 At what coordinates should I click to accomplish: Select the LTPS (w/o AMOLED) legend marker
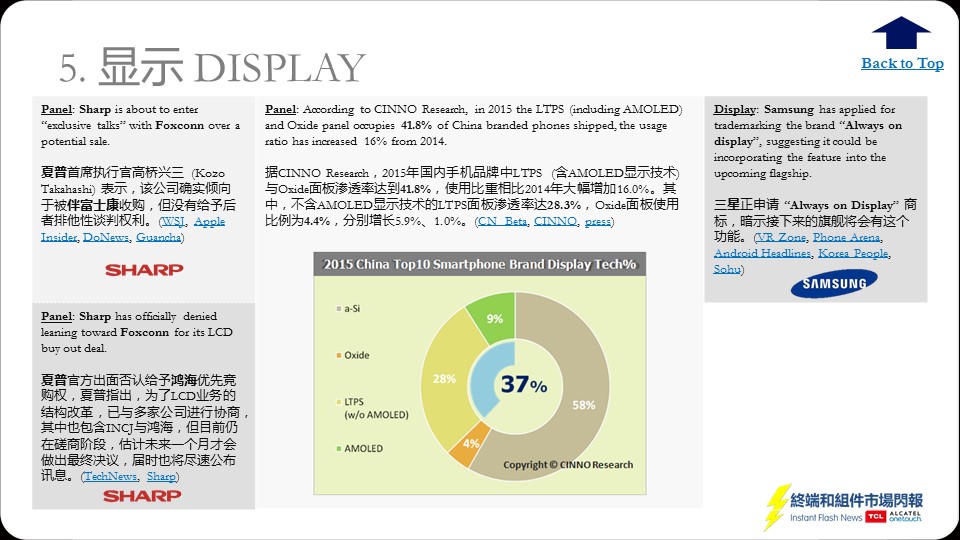tap(339, 402)
